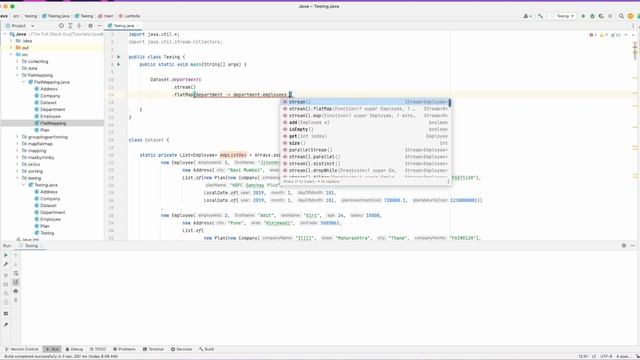Choose get(int index) completion suggestion
The width and height of the screenshot is (640, 360).
coord(365,136)
